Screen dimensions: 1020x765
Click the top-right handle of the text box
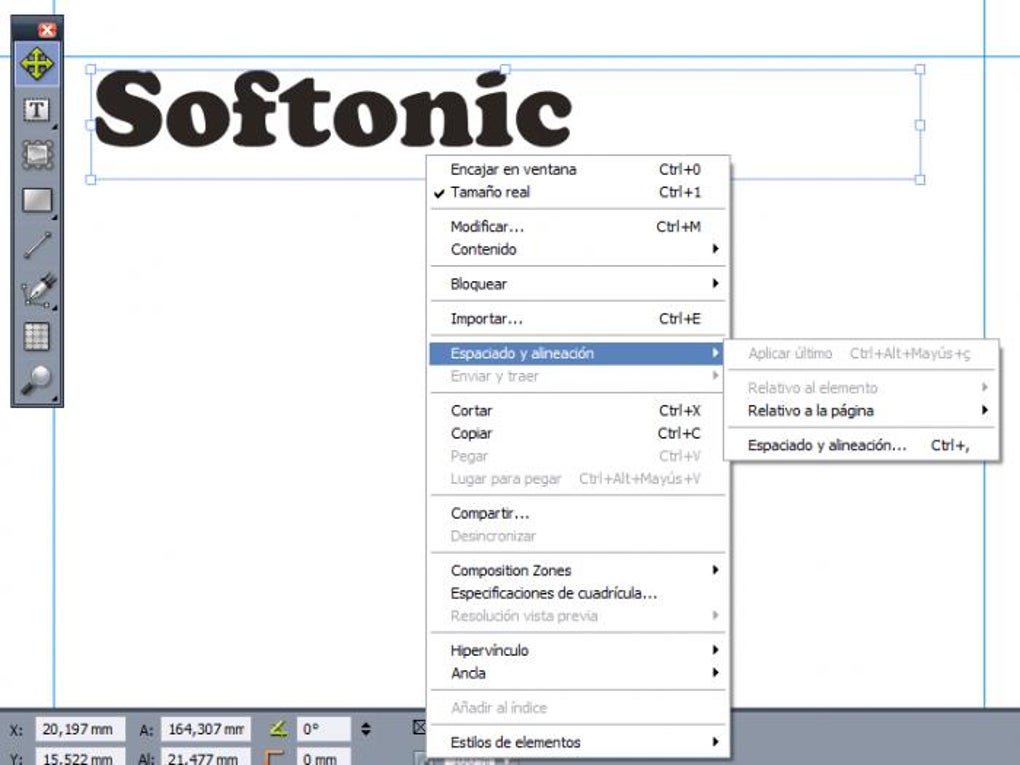click(920, 70)
